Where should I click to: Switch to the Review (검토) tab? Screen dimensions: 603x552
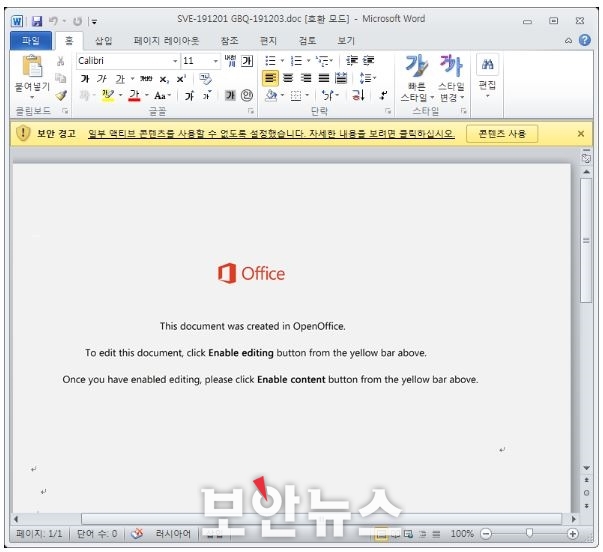(x=307, y=41)
